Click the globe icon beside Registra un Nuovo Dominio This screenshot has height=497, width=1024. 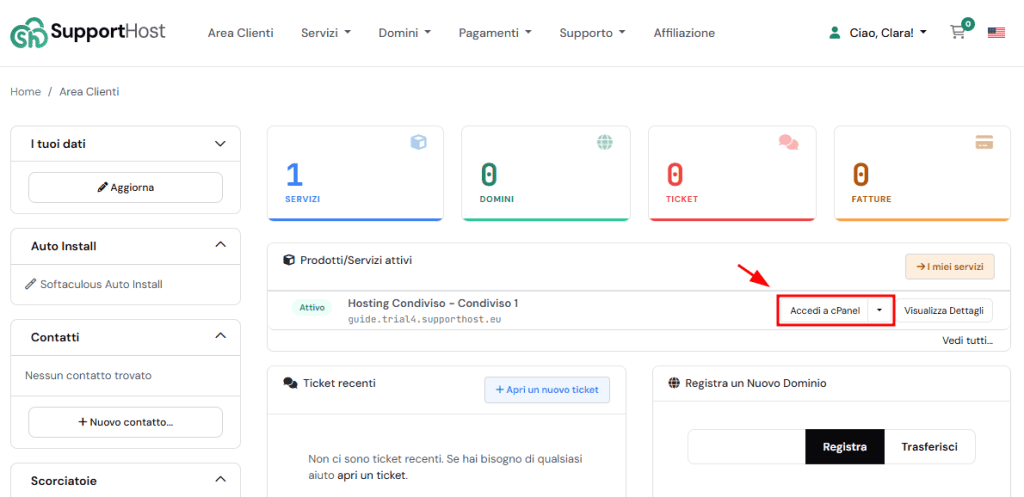coord(675,383)
